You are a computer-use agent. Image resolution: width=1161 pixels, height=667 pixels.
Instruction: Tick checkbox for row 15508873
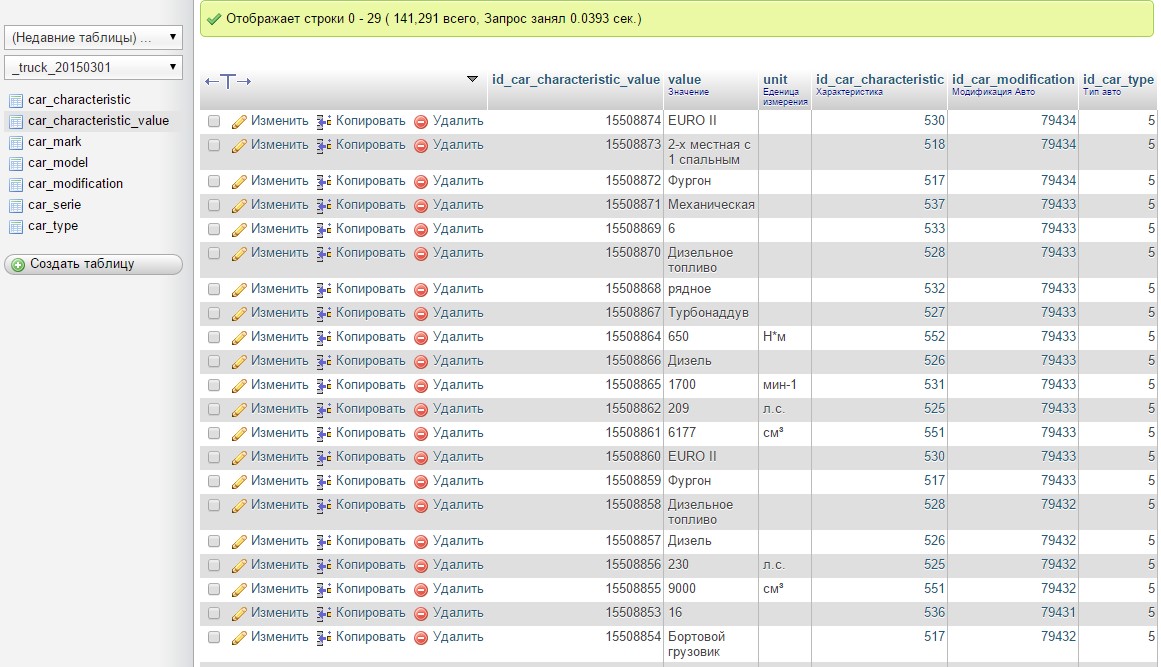pyautogui.click(x=214, y=145)
